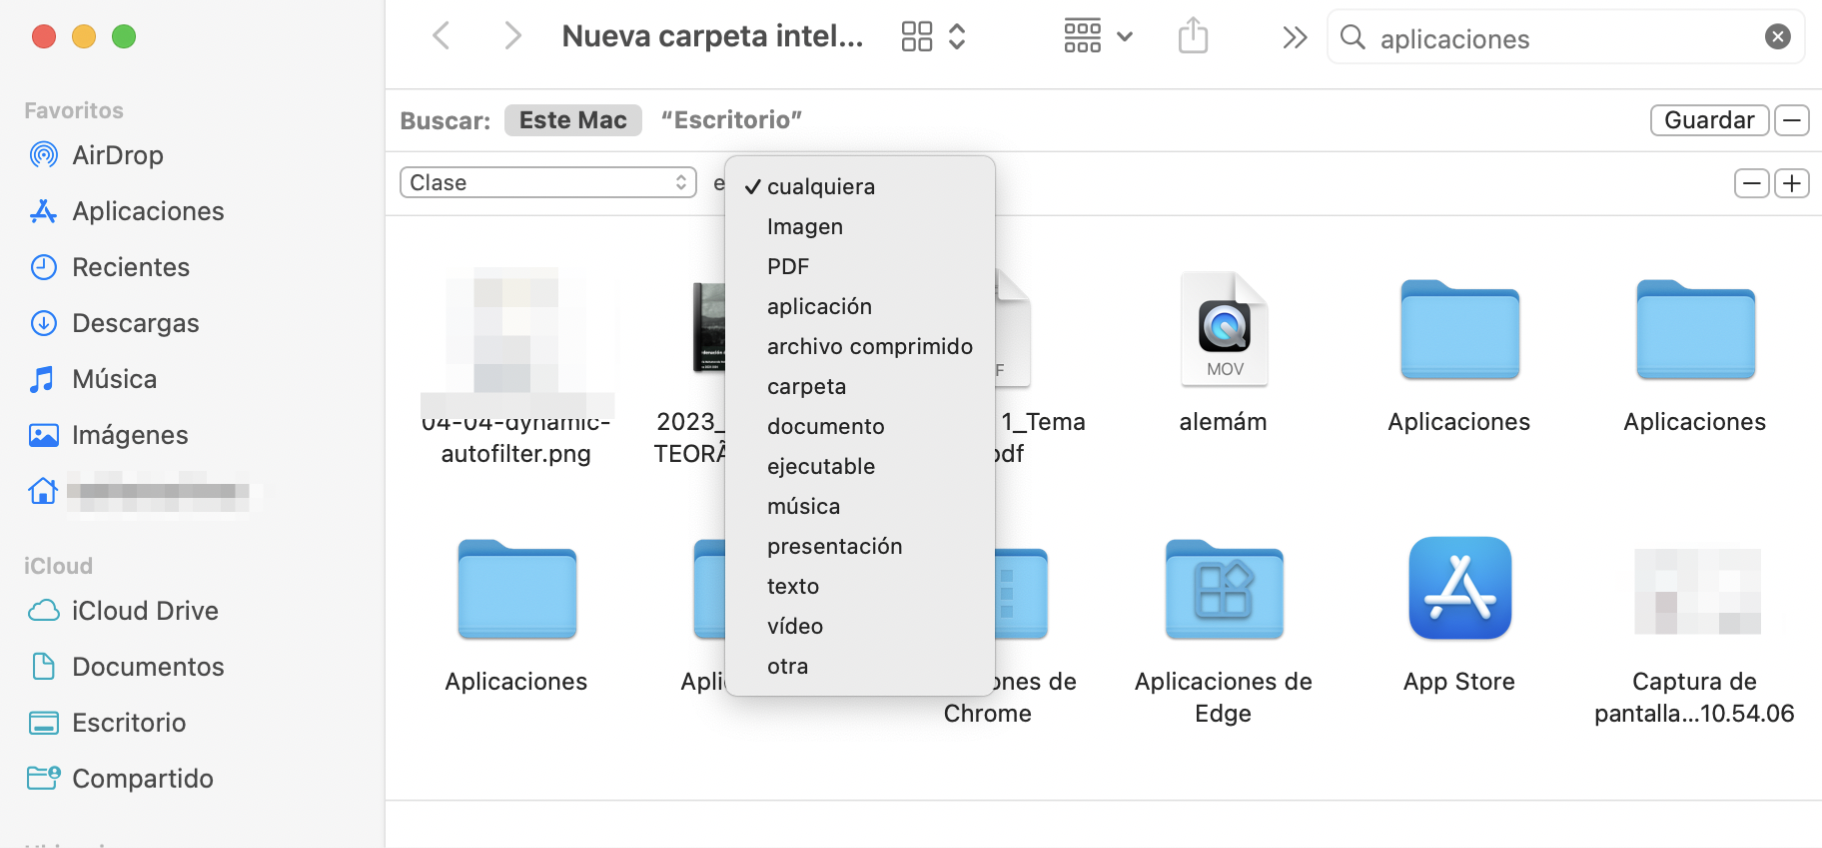Click the Share toolbar icon
The height and width of the screenshot is (848, 1822).
(x=1193, y=37)
